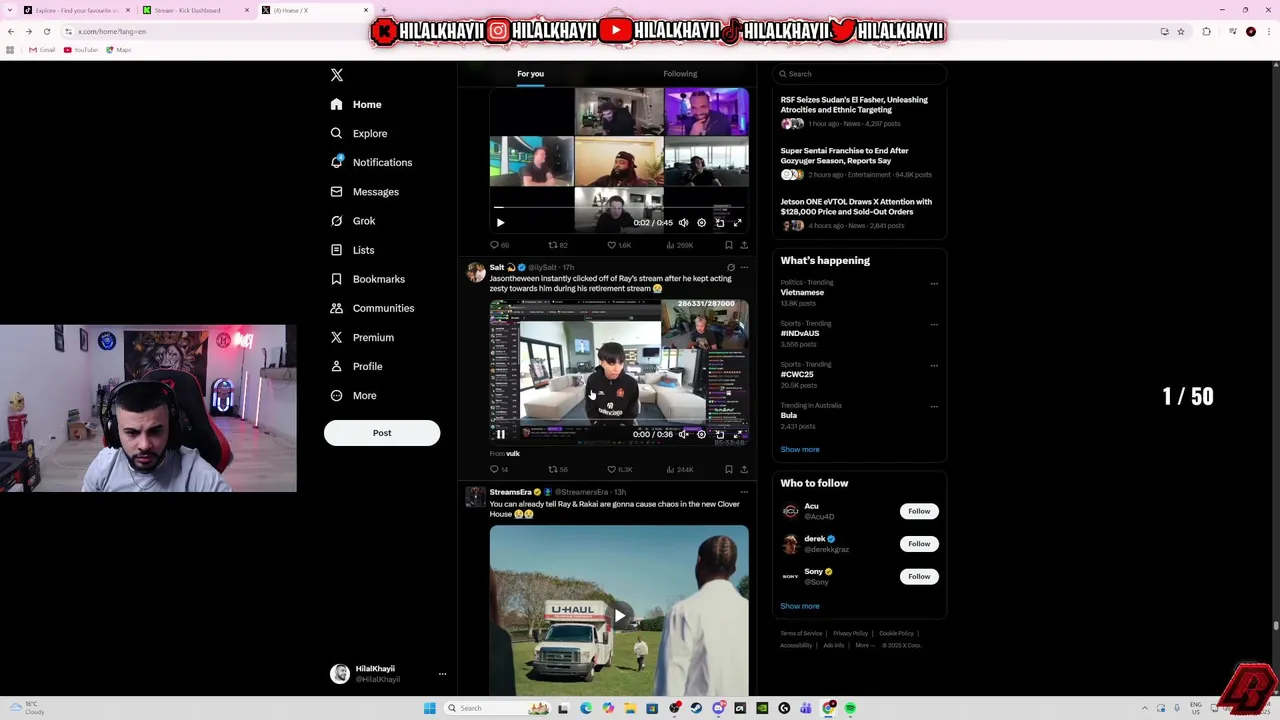Repost the top post with 82 reposts
Image resolution: width=1280 pixels, height=720 pixels.
pos(557,245)
